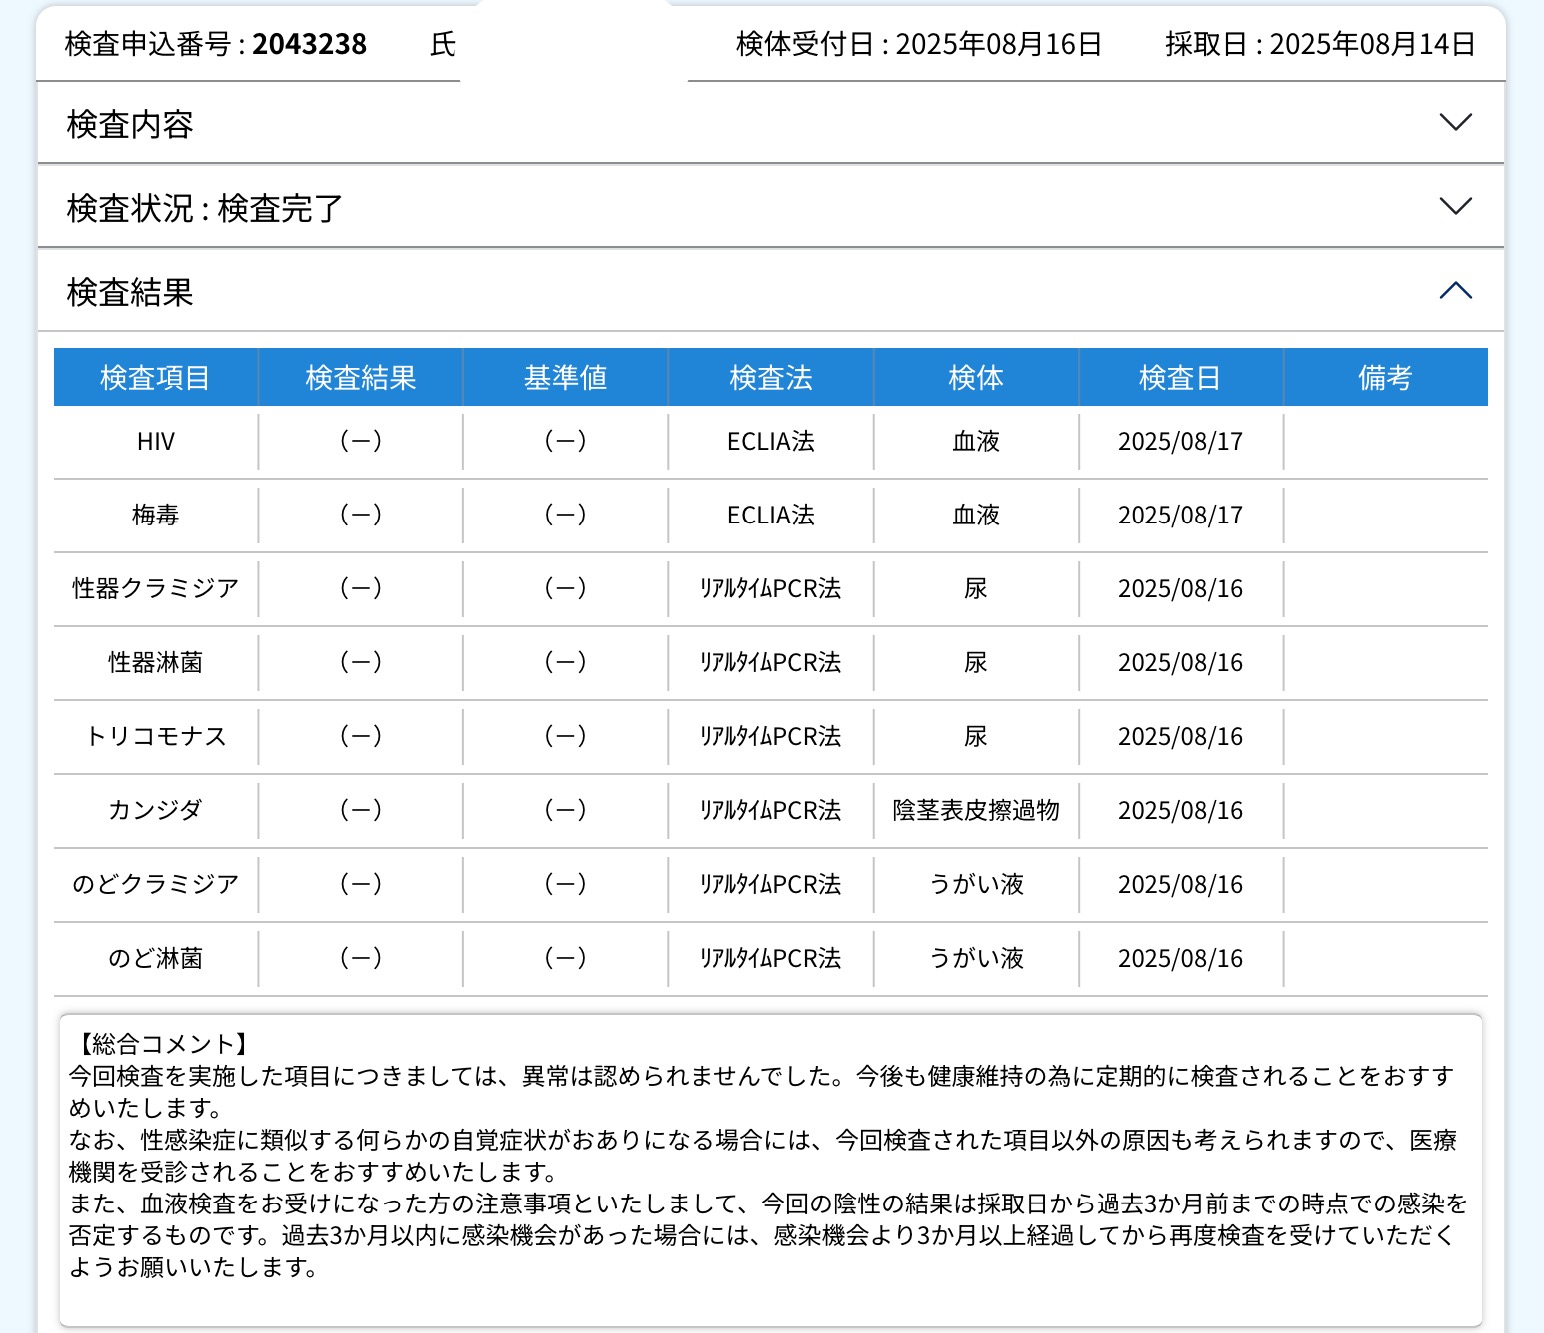Click the 検査結果 column header
This screenshot has height=1333, width=1544.
coord(361,378)
